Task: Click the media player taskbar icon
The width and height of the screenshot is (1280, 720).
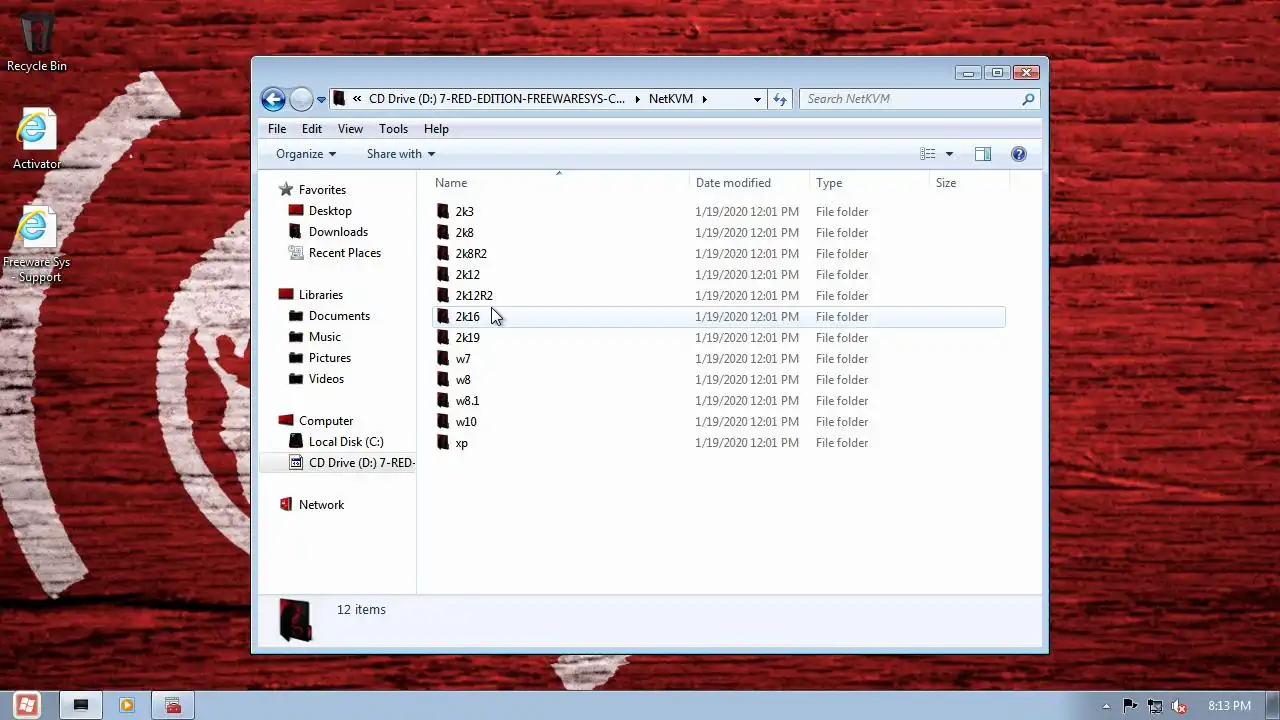Action: click(x=127, y=705)
